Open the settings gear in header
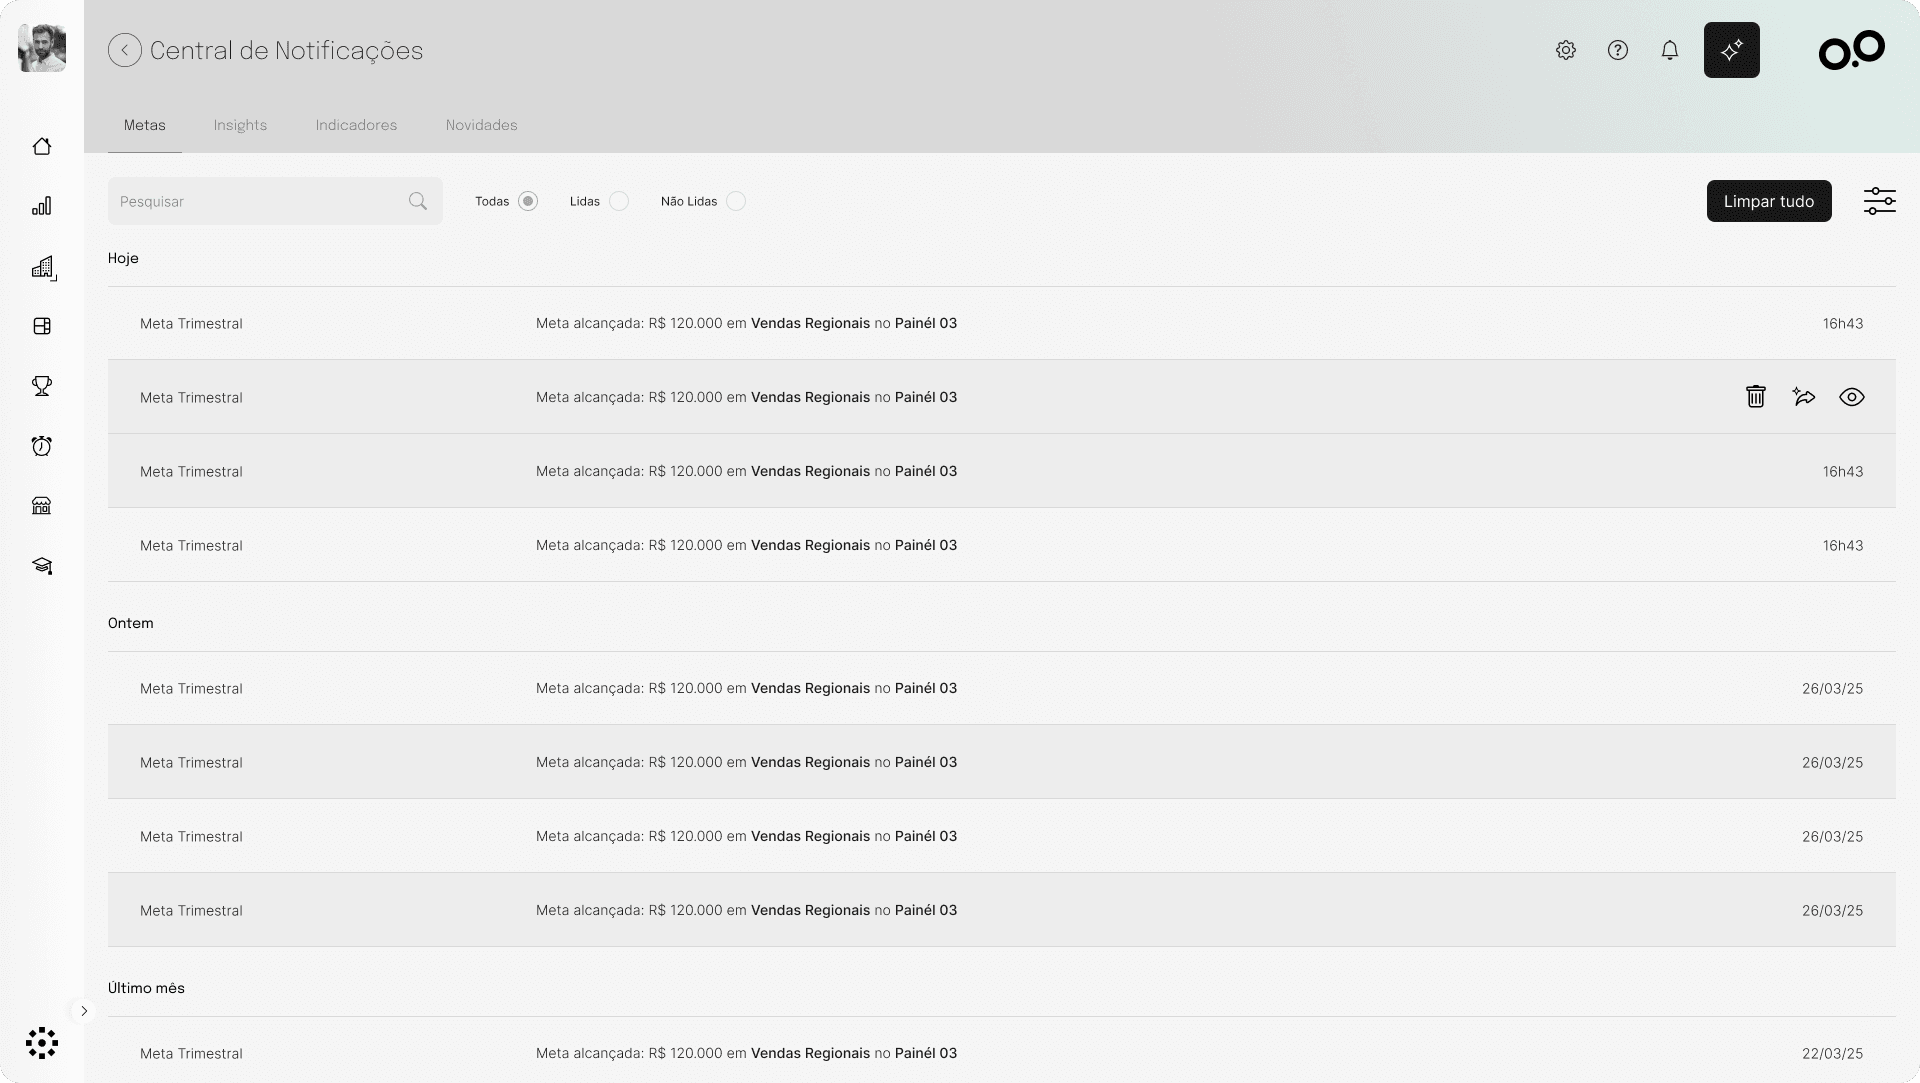The width and height of the screenshot is (1920, 1083). 1566,50
